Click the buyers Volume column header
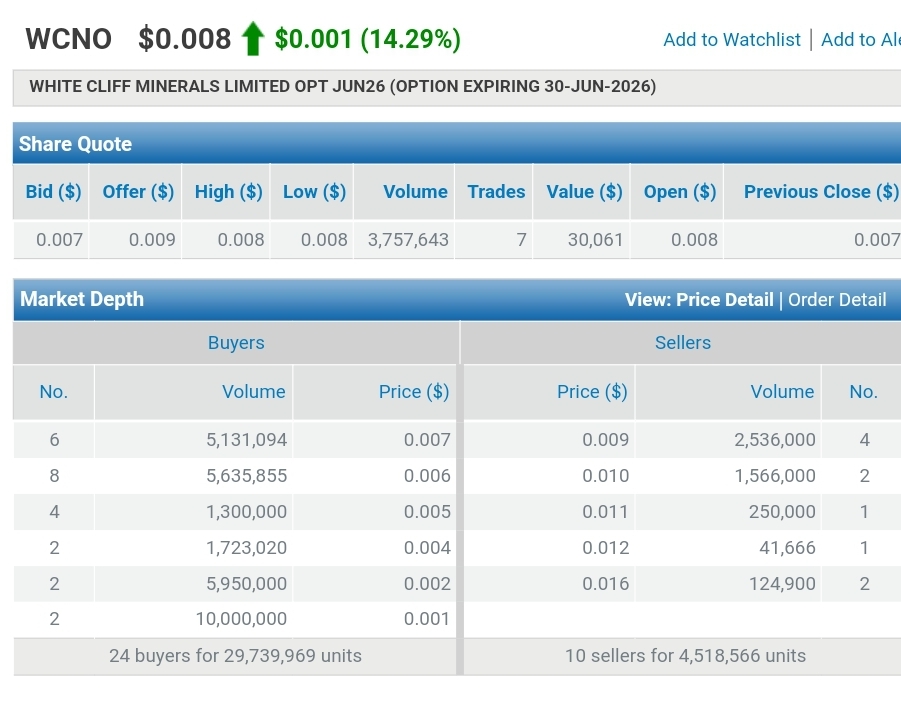The image size is (901, 712). coord(253,392)
